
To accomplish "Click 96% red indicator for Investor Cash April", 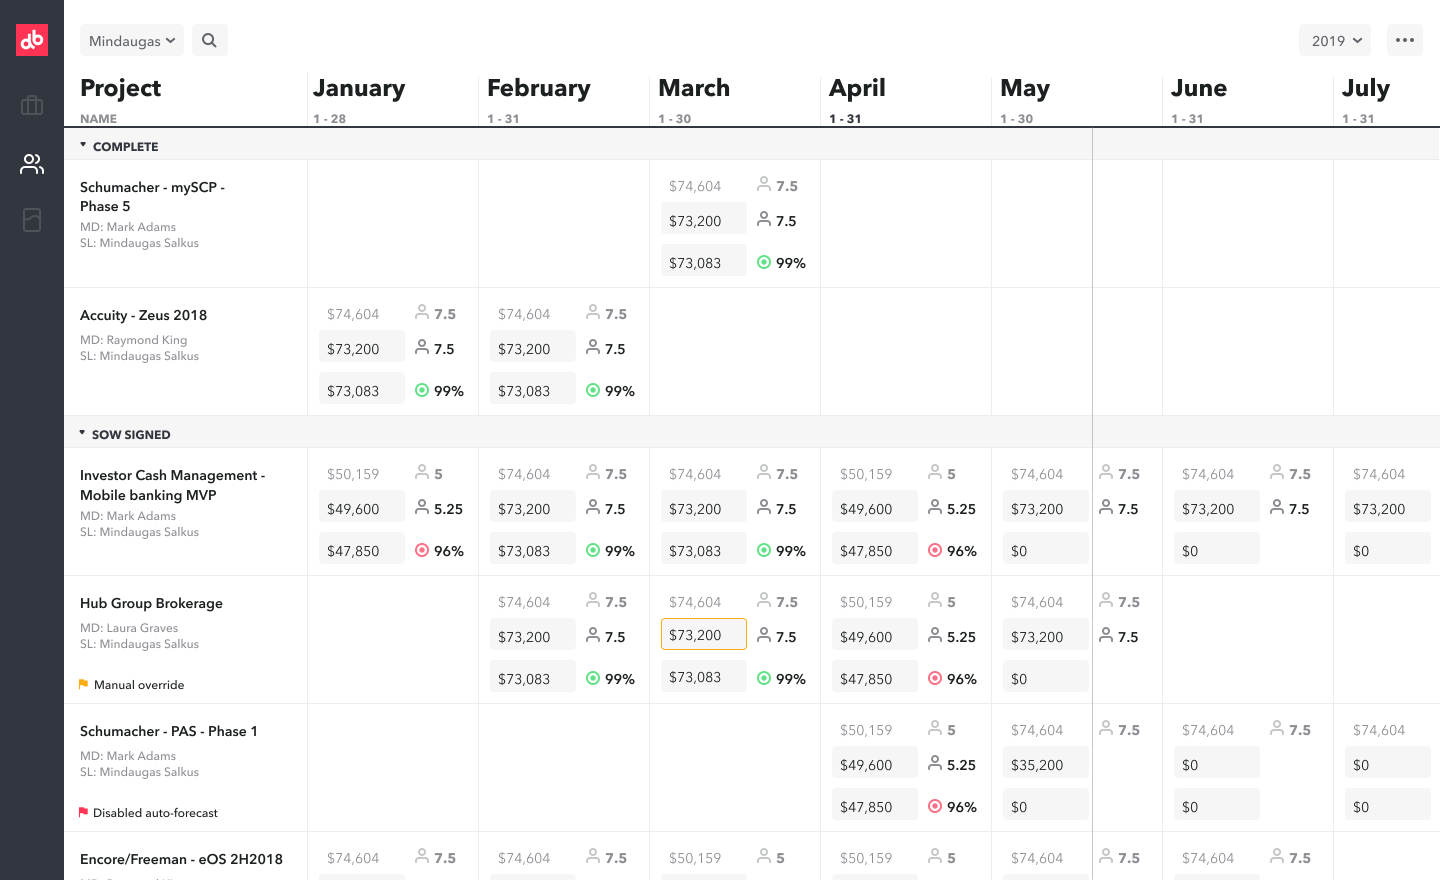I will pyautogui.click(x=935, y=551).
